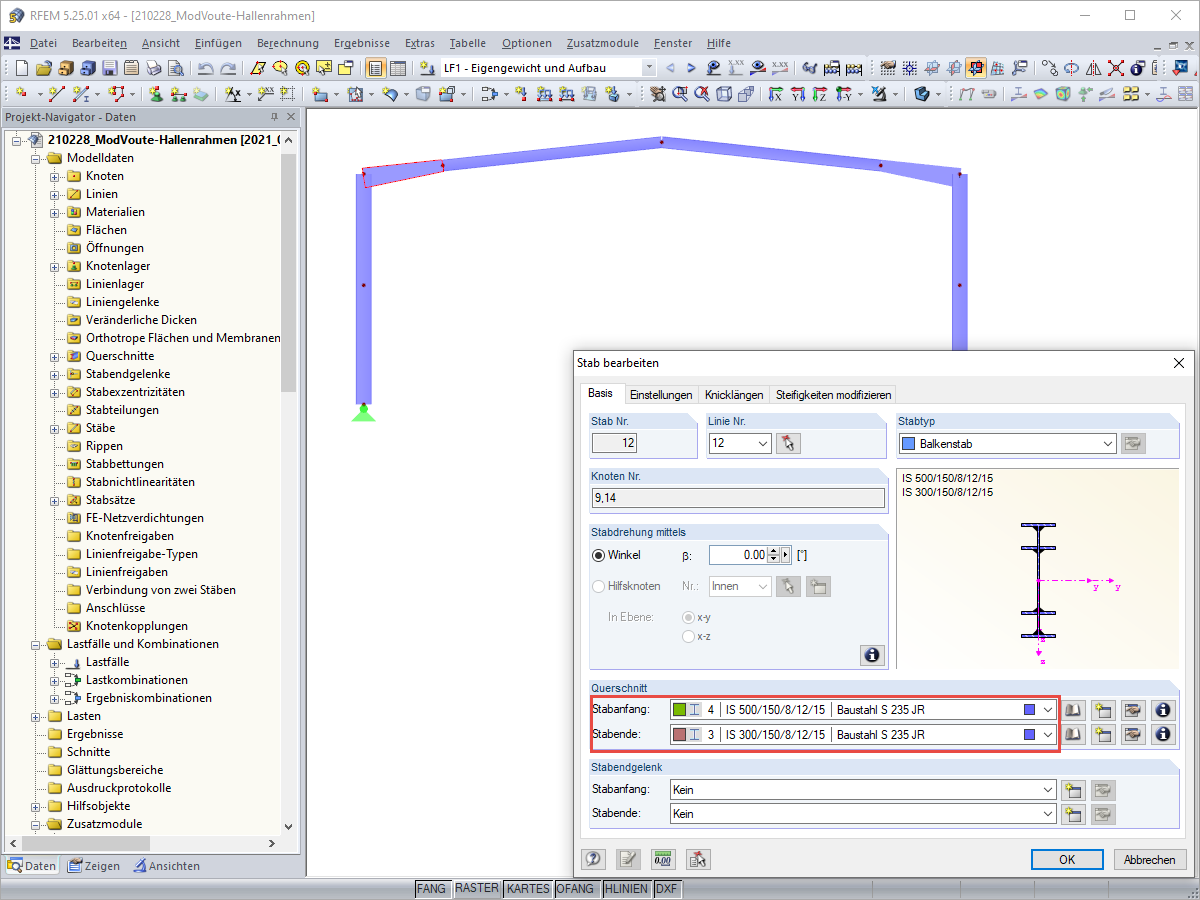Click the Zoom window magnifier icon
This screenshot has height=900, width=1200.
(681, 94)
